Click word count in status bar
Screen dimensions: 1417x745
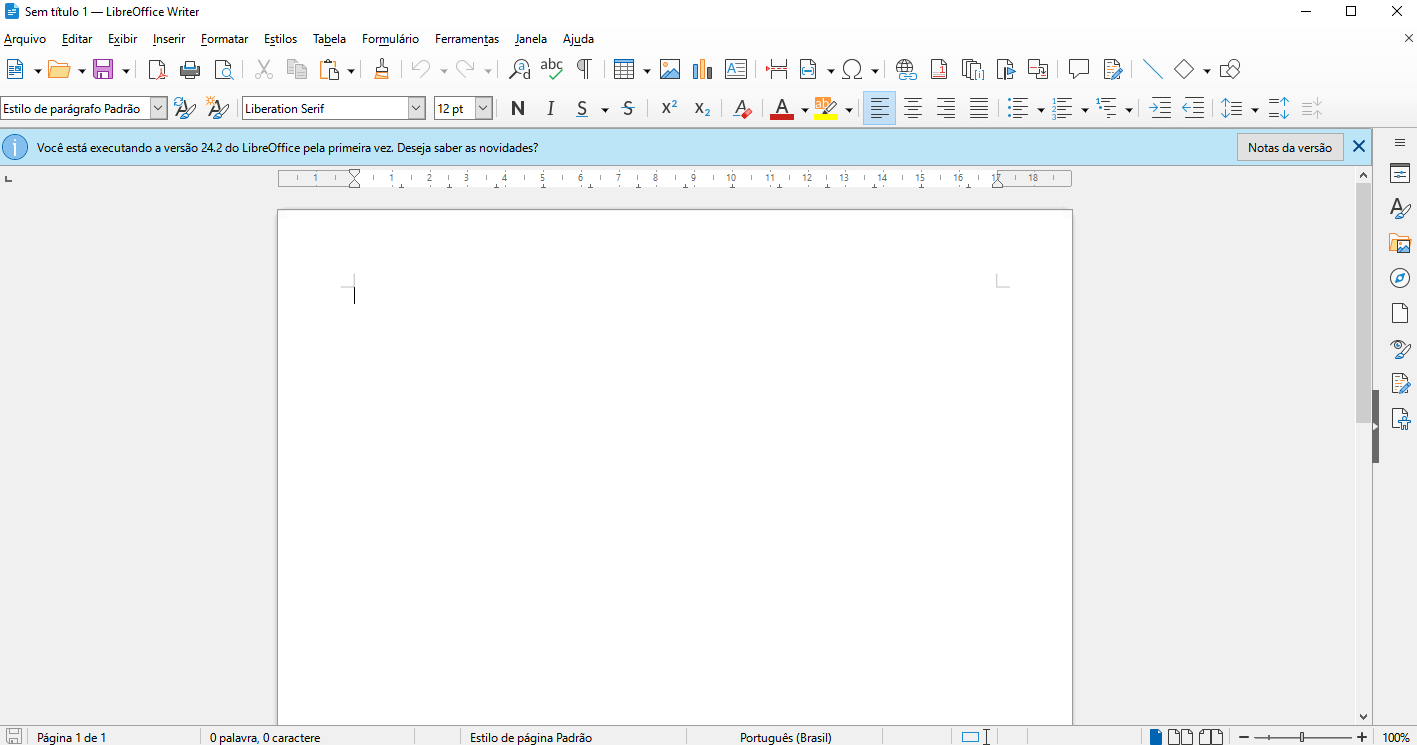tap(265, 737)
